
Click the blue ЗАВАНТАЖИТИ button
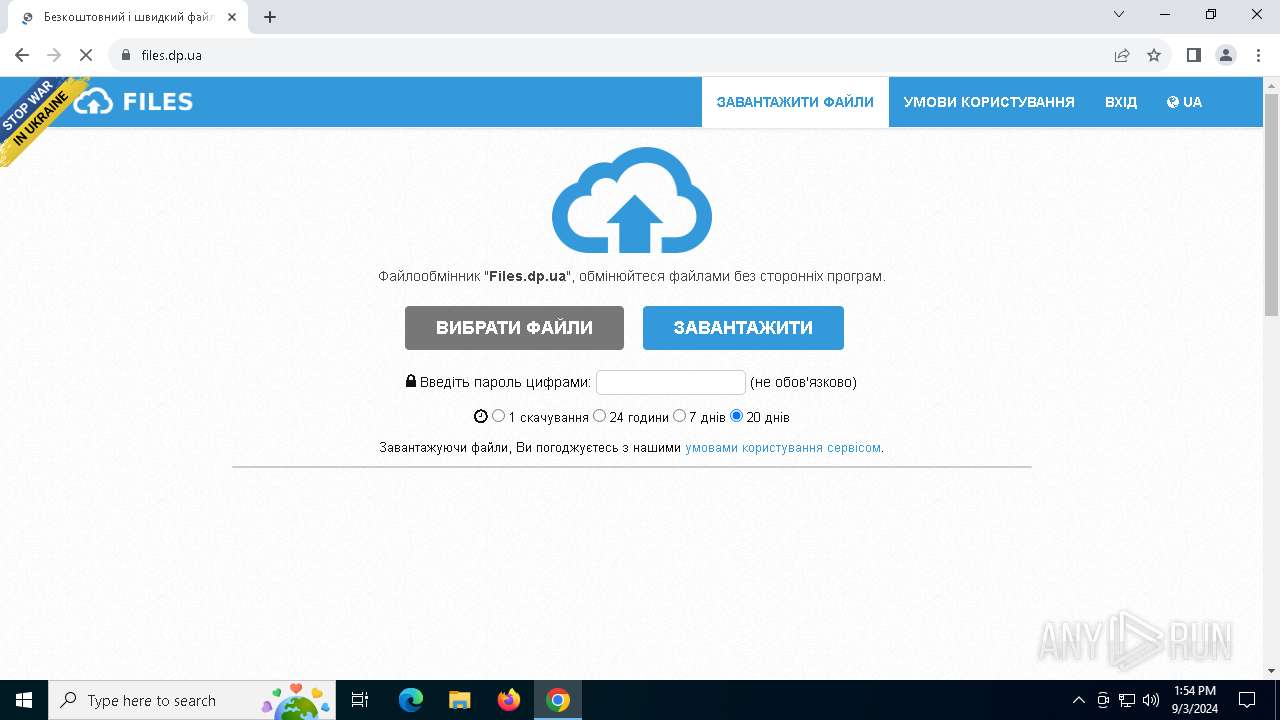coord(743,328)
